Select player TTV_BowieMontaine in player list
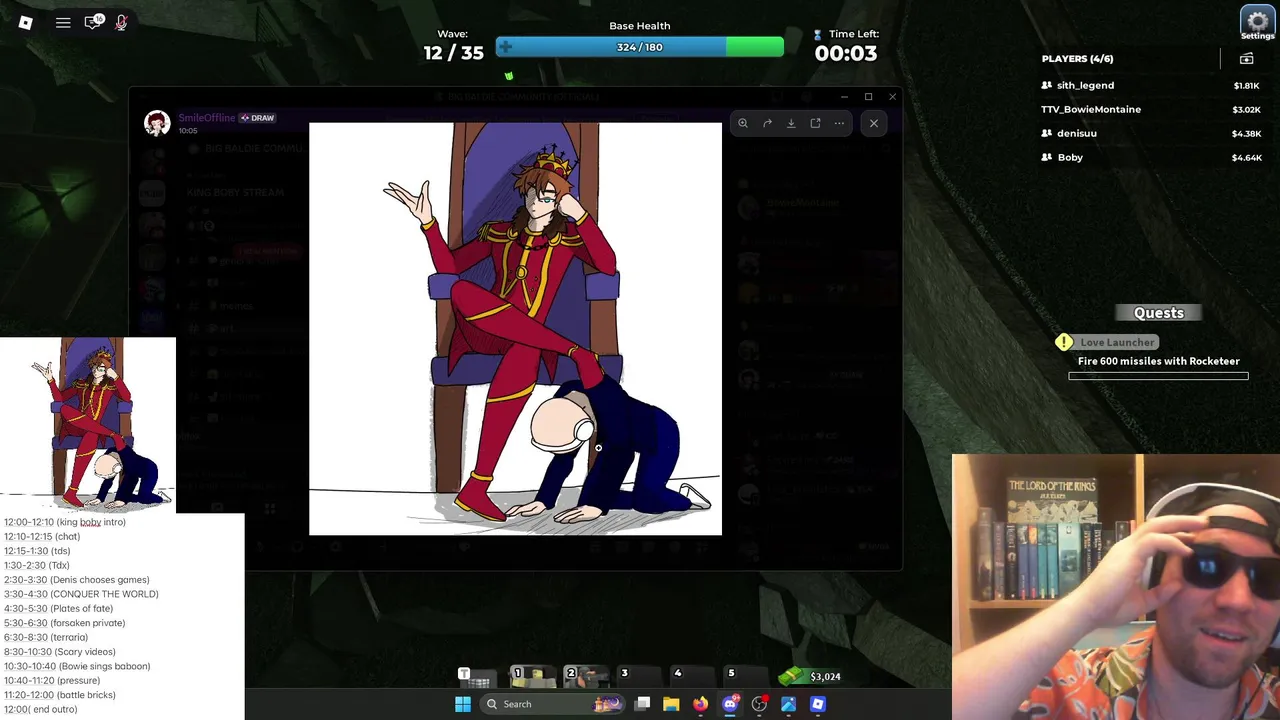The image size is (1280, 720). pos(1090,109)
